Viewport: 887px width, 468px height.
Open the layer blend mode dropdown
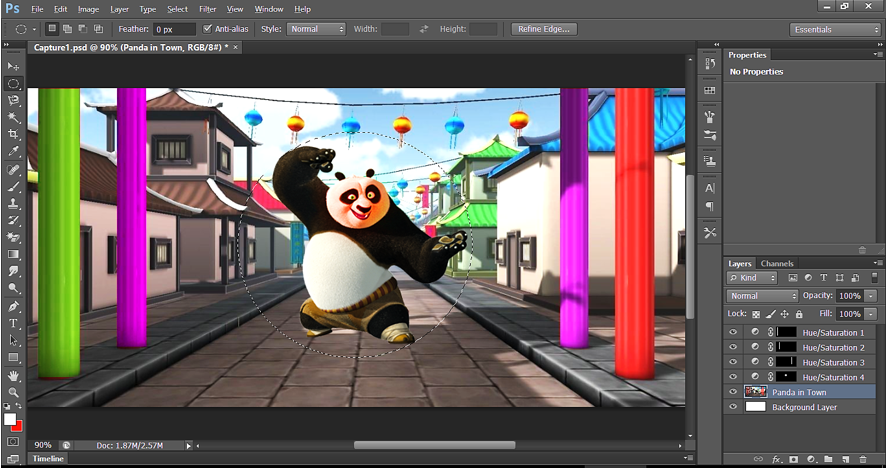click(762, 296)
